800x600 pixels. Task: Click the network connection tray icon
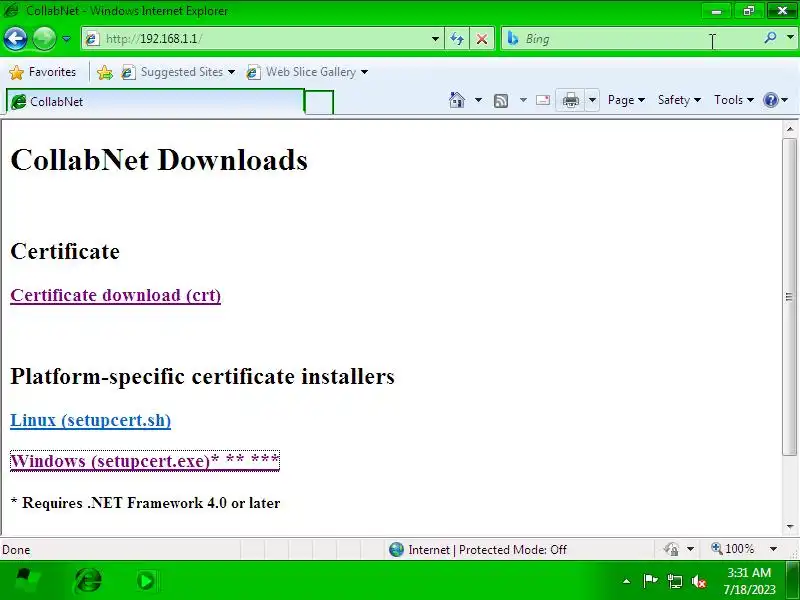click(674, 581)
